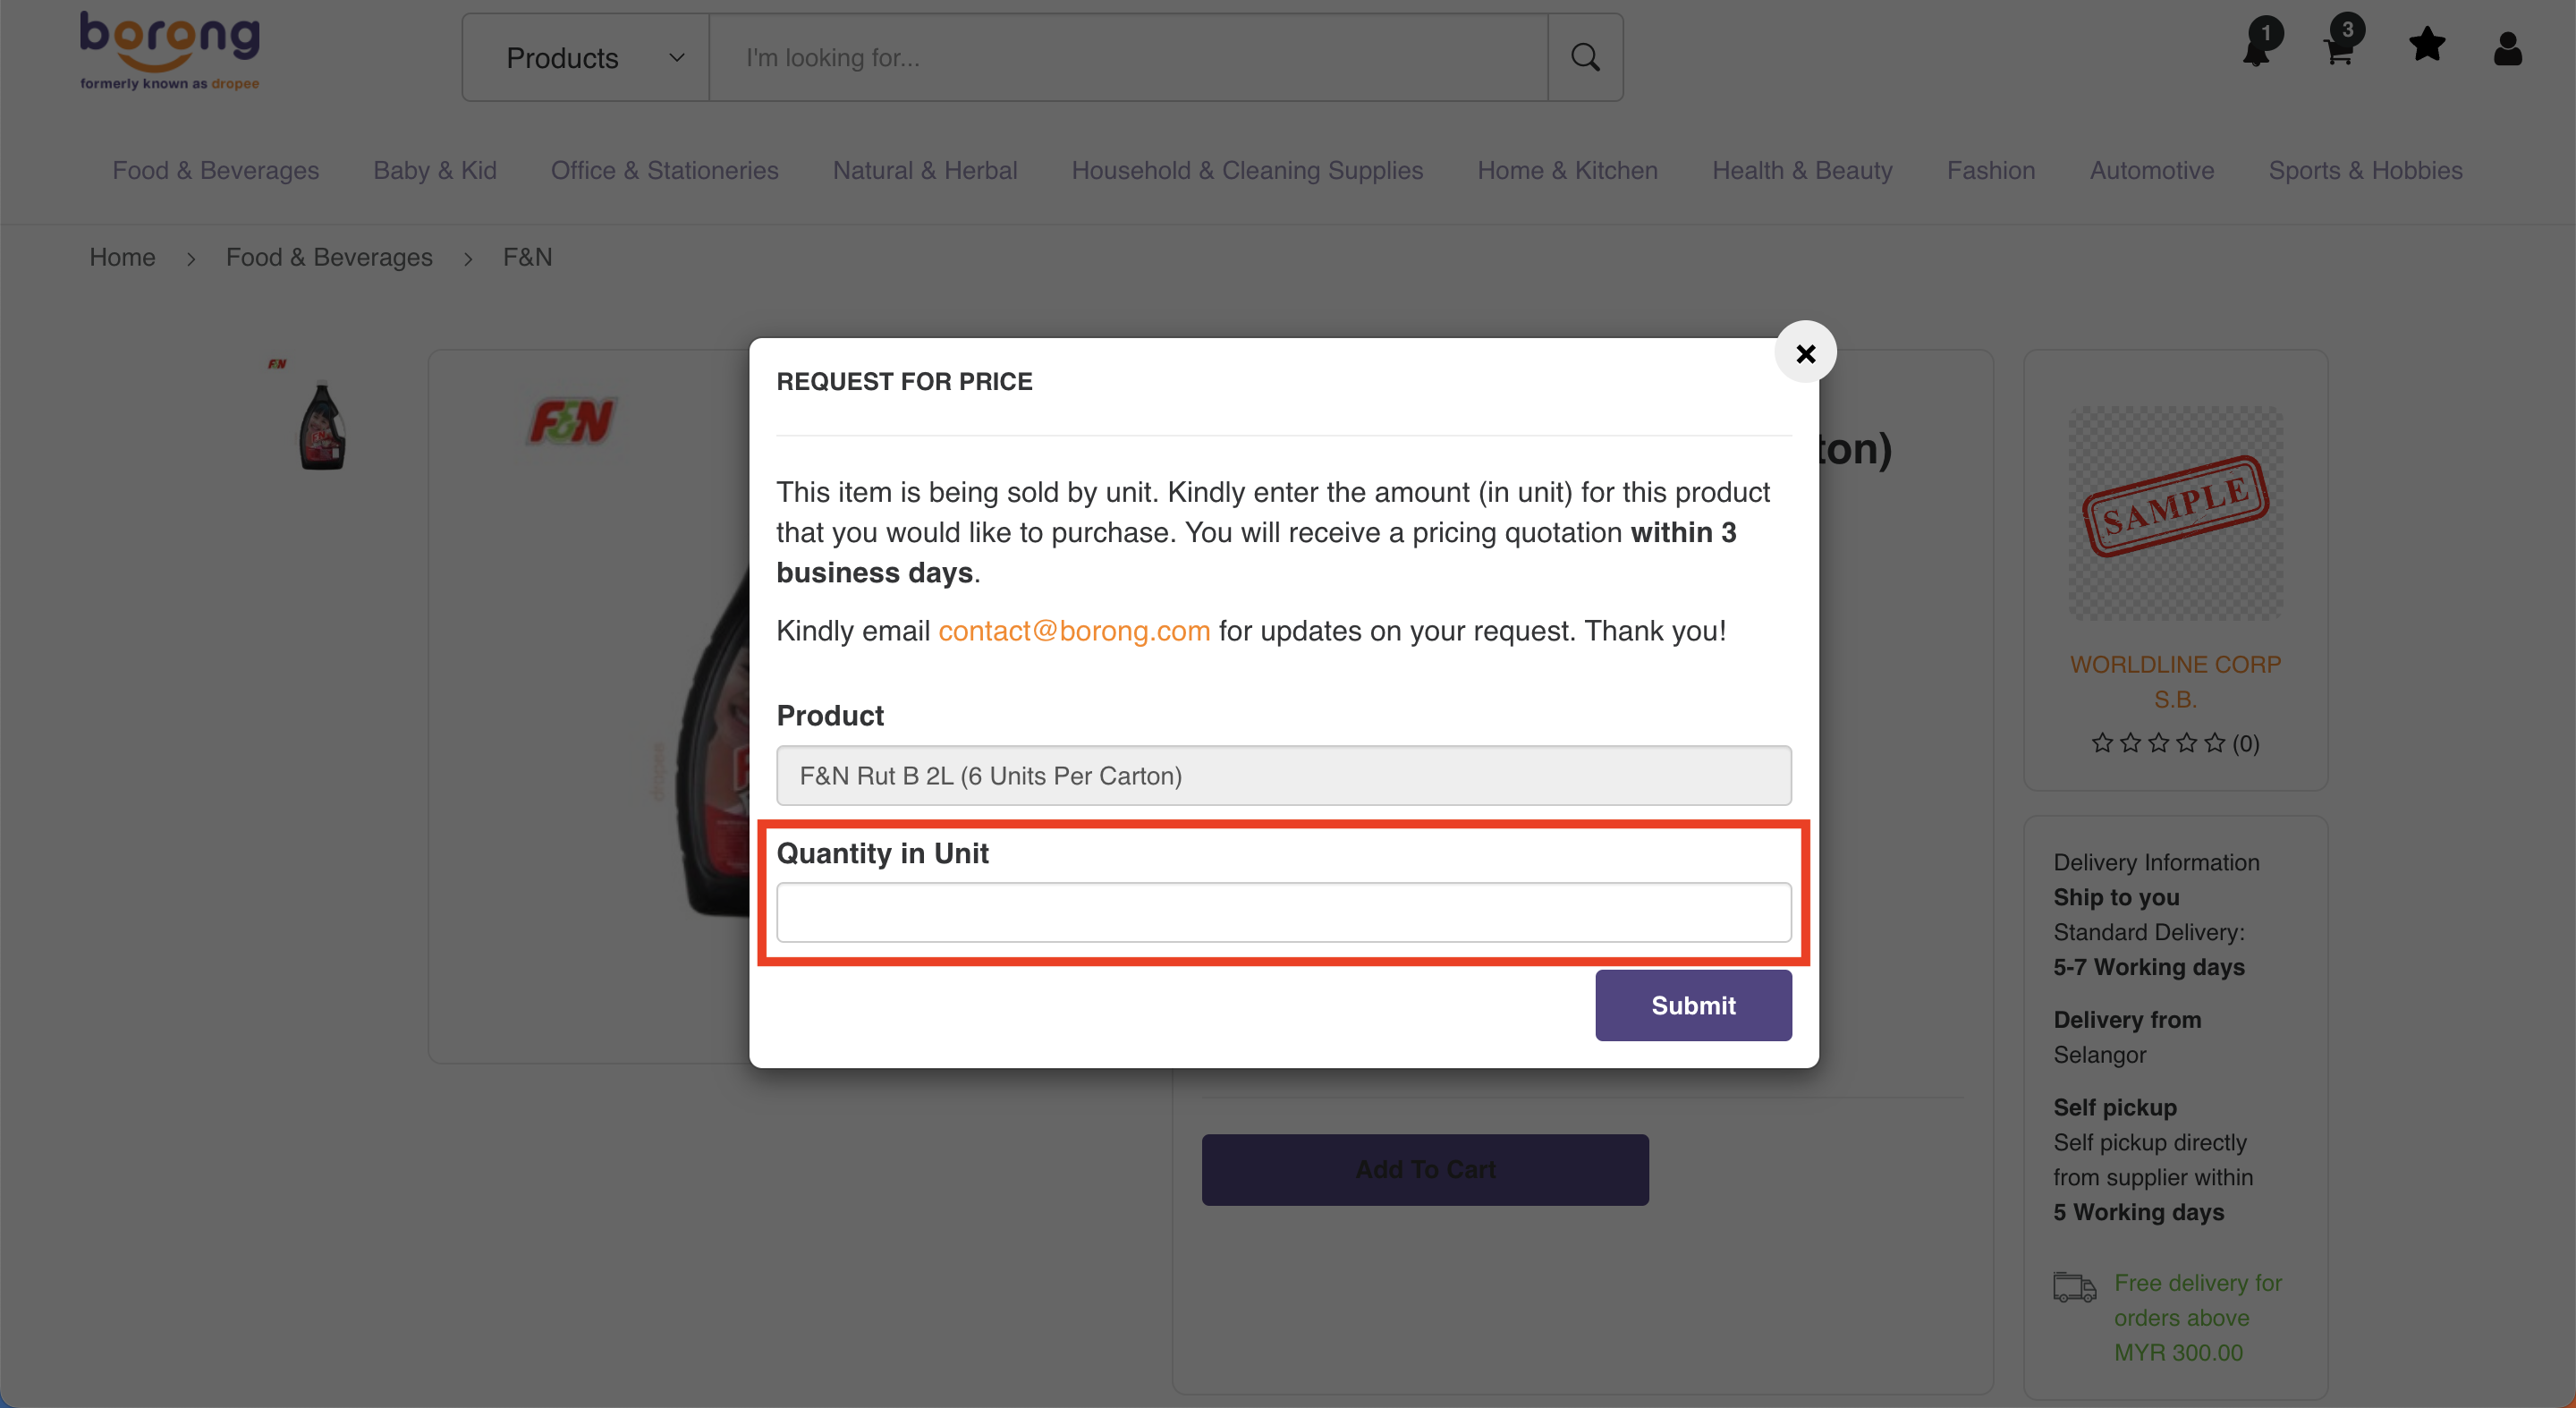This screenshot has width=2576, height=1408.
Task: Close the Request For Price dialog
Action: (1805, 353)
